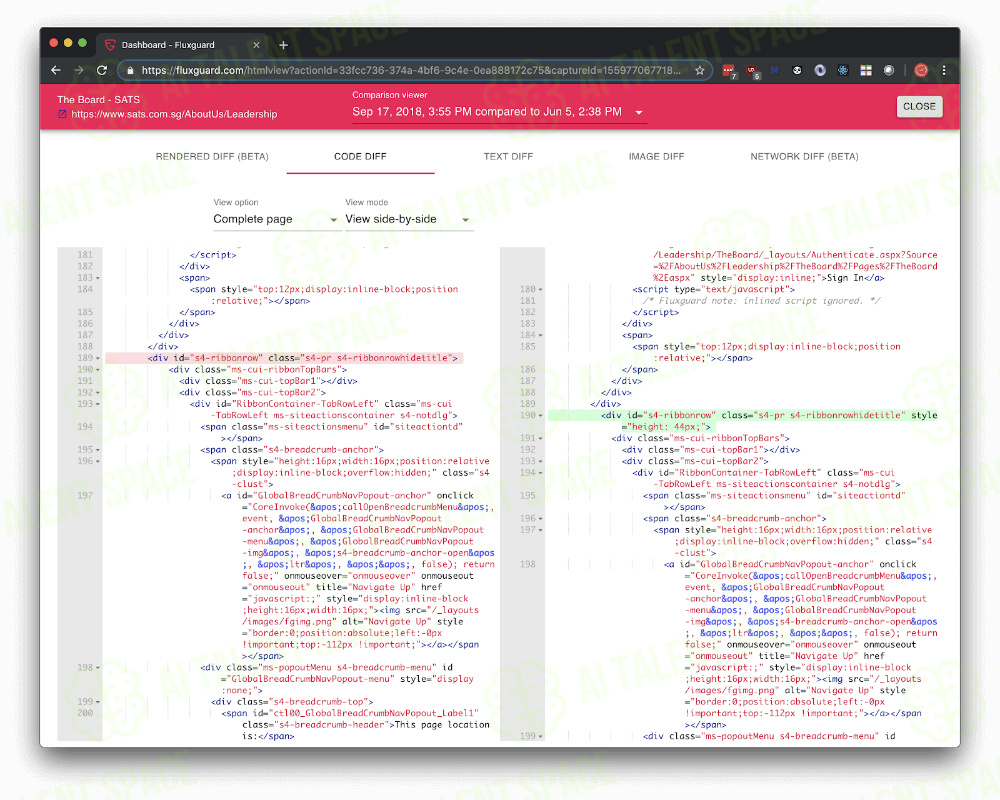The image size is (1000, 800).
Task: Click the external link icon beside sats.com.sg URL
Action: [62, 114]
